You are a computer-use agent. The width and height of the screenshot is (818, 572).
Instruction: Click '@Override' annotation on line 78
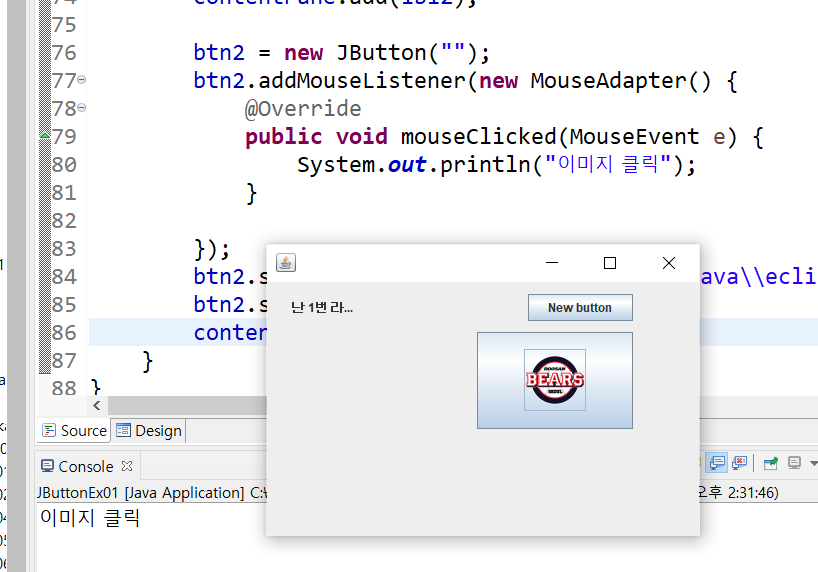coord(303,109)
